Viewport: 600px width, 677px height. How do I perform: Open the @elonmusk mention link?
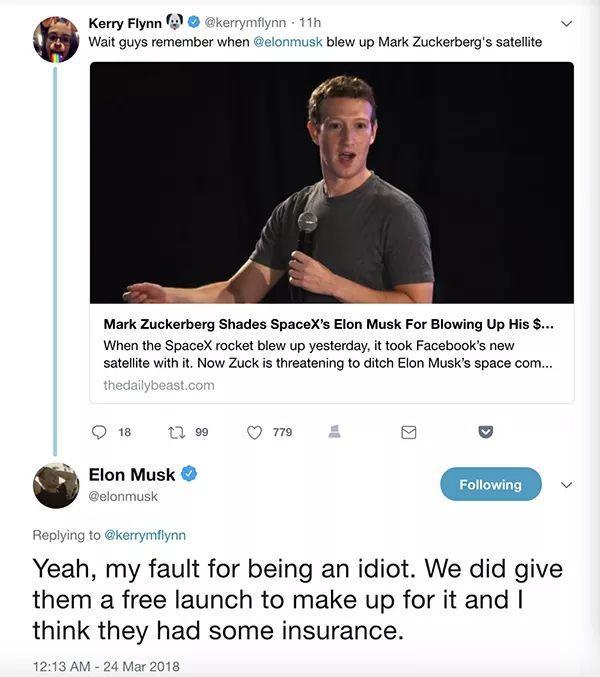click(287, 42)
